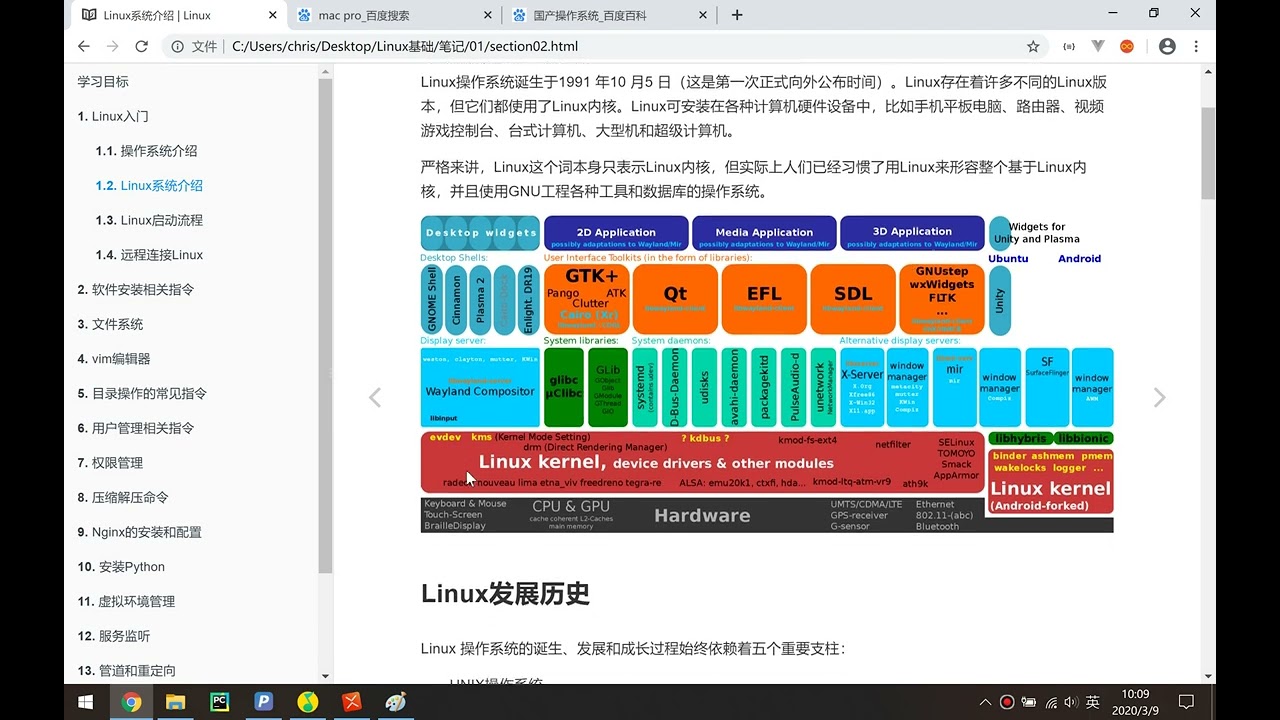Close the 国产操作系统 百度百科 tab
The height and width of the screenshot is (720, 1280).
[x=702, y=15]
